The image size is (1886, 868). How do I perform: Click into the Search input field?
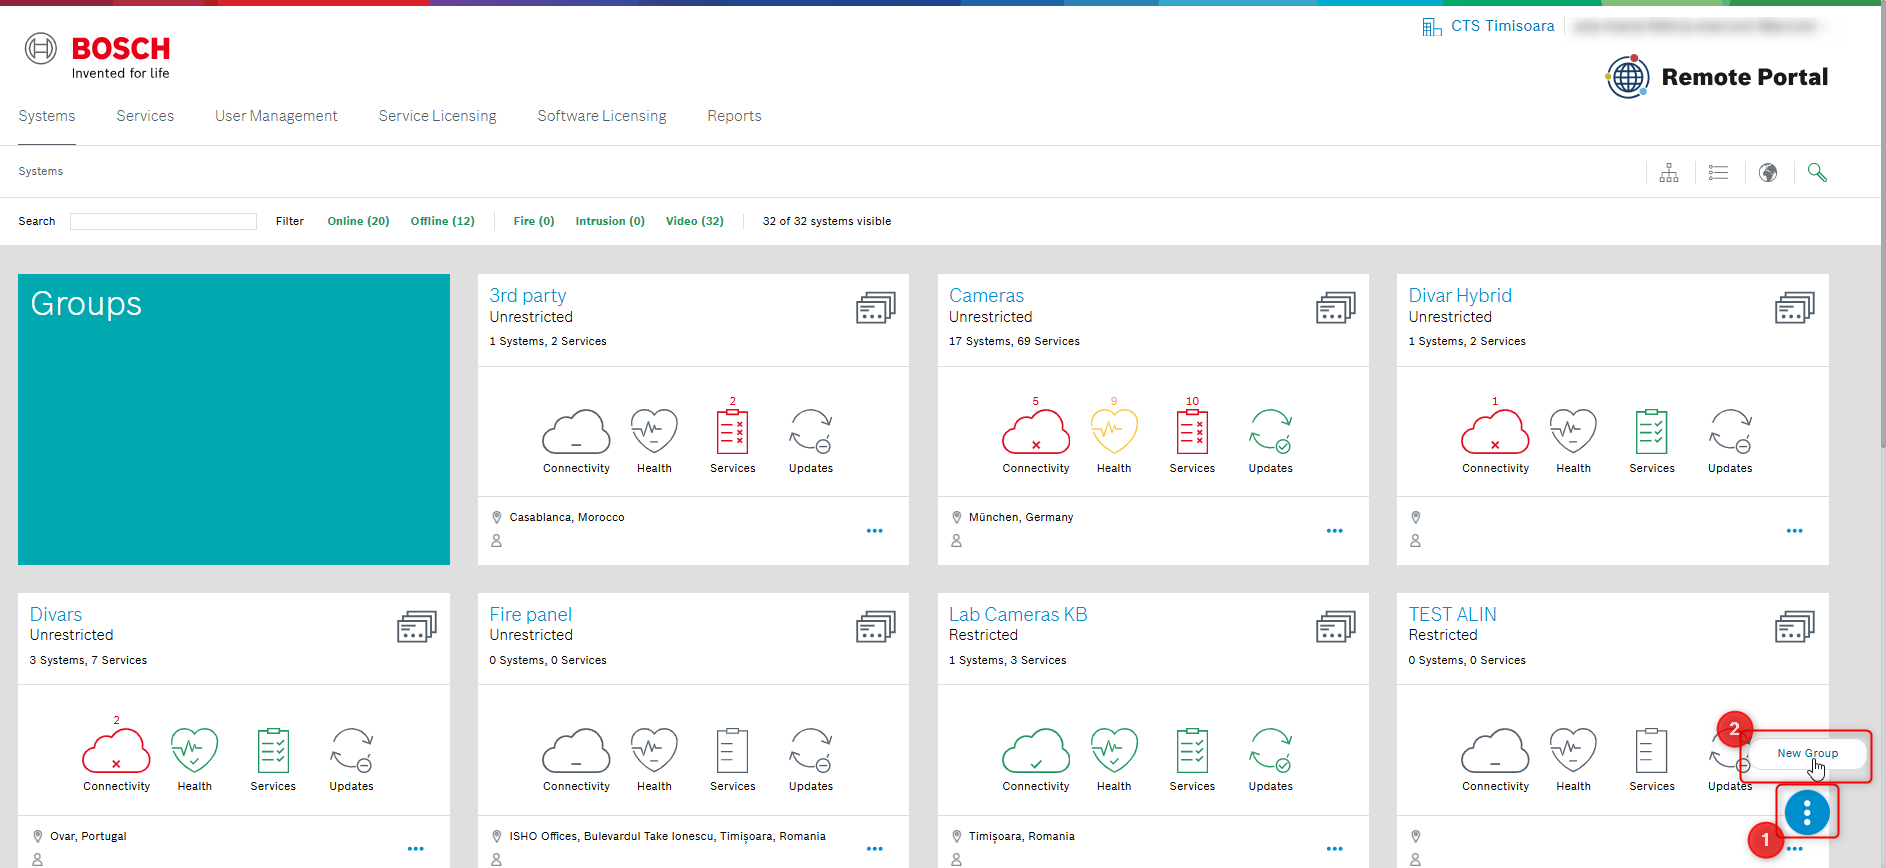[x=163, y=222]
